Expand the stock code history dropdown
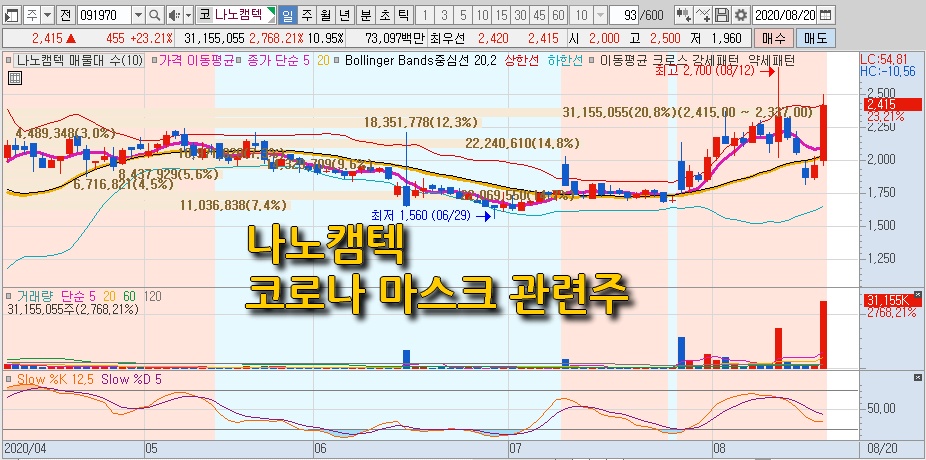This screenshot has height=460, width=926. coord(138,15)
